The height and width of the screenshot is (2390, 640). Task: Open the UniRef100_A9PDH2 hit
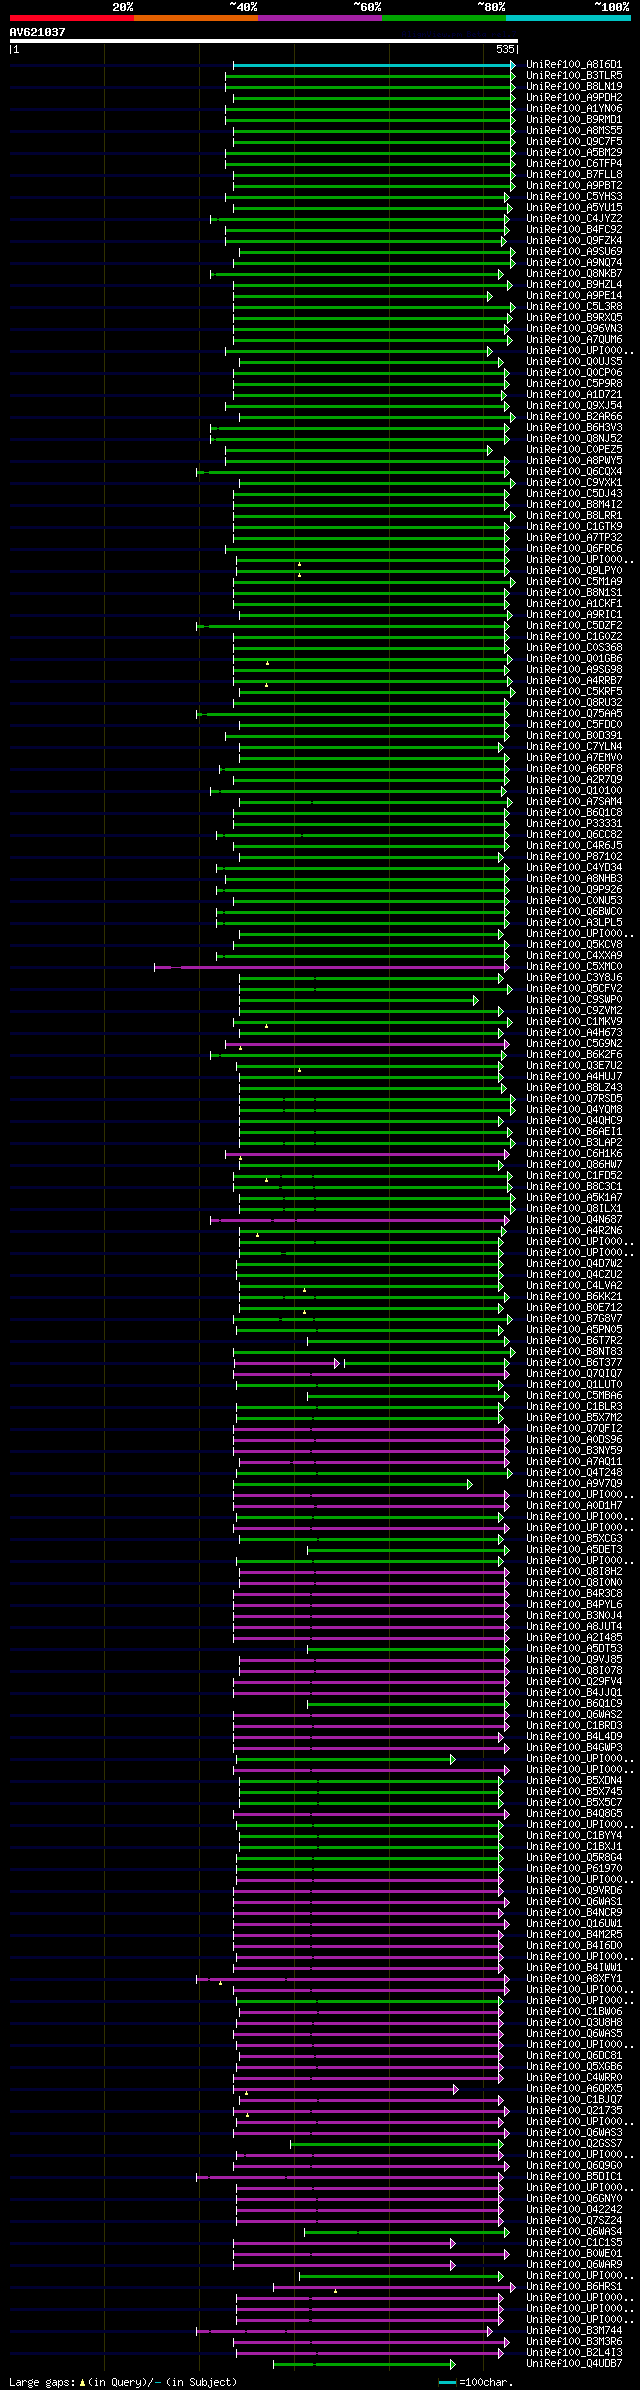574,98
